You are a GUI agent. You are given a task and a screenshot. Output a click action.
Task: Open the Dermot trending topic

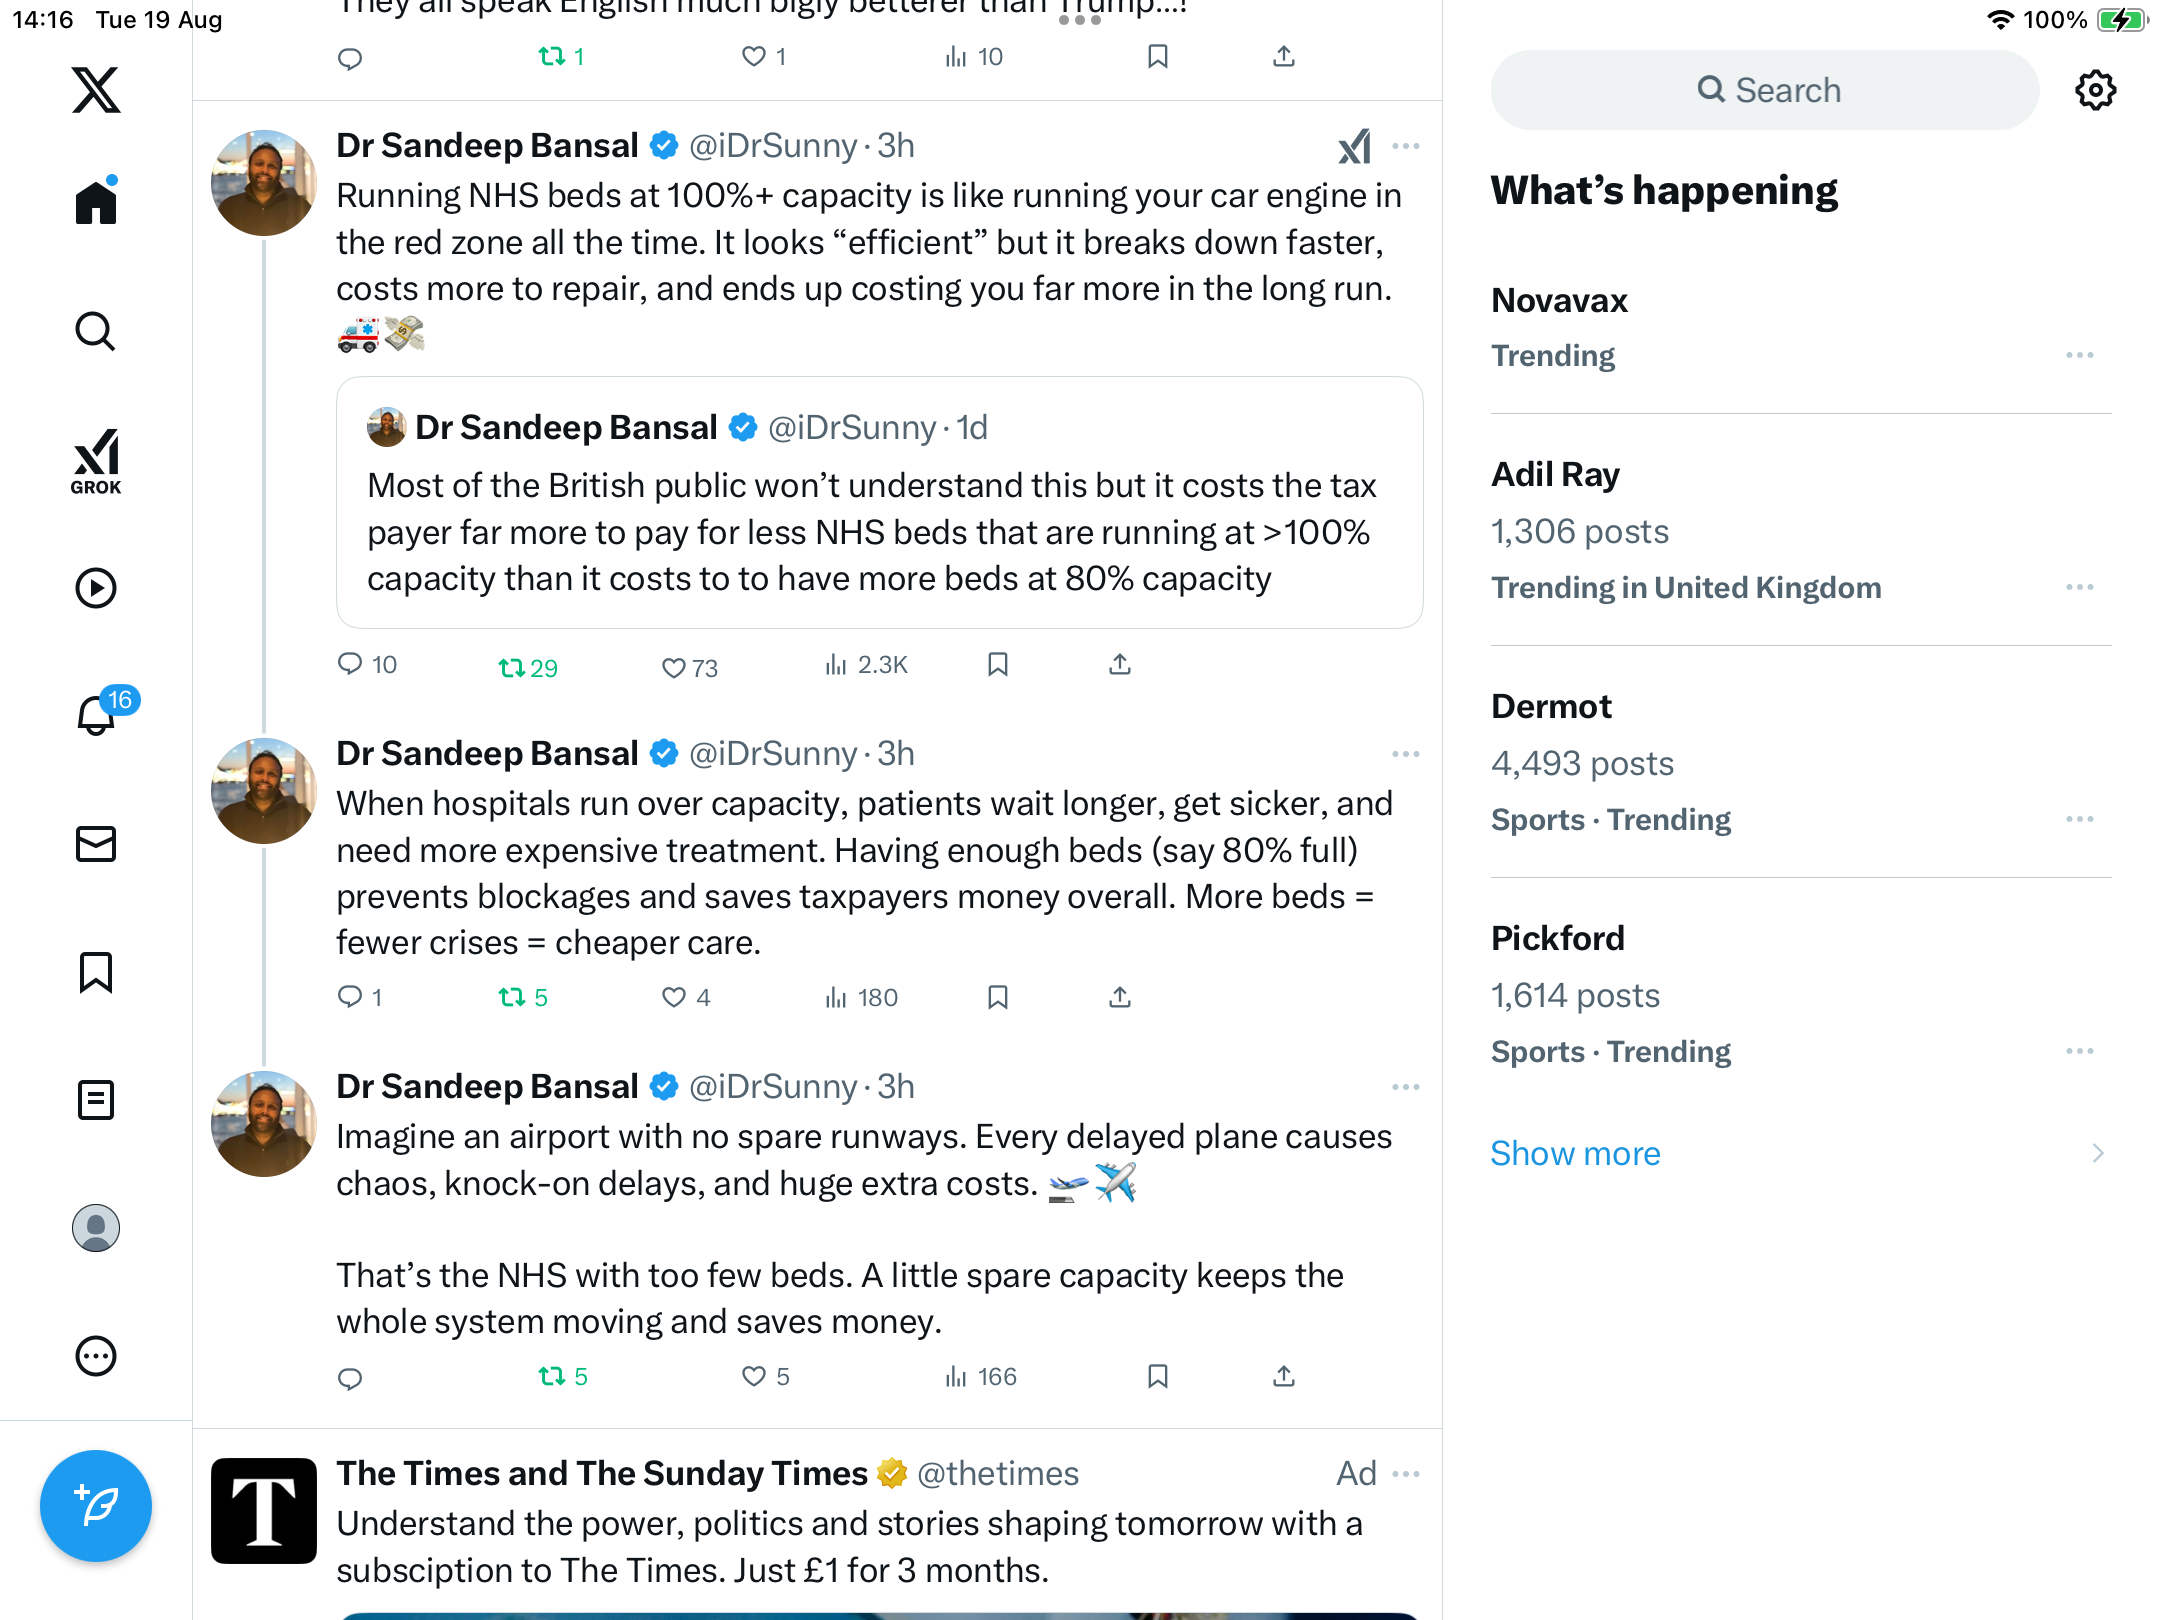click(1551, 707)
